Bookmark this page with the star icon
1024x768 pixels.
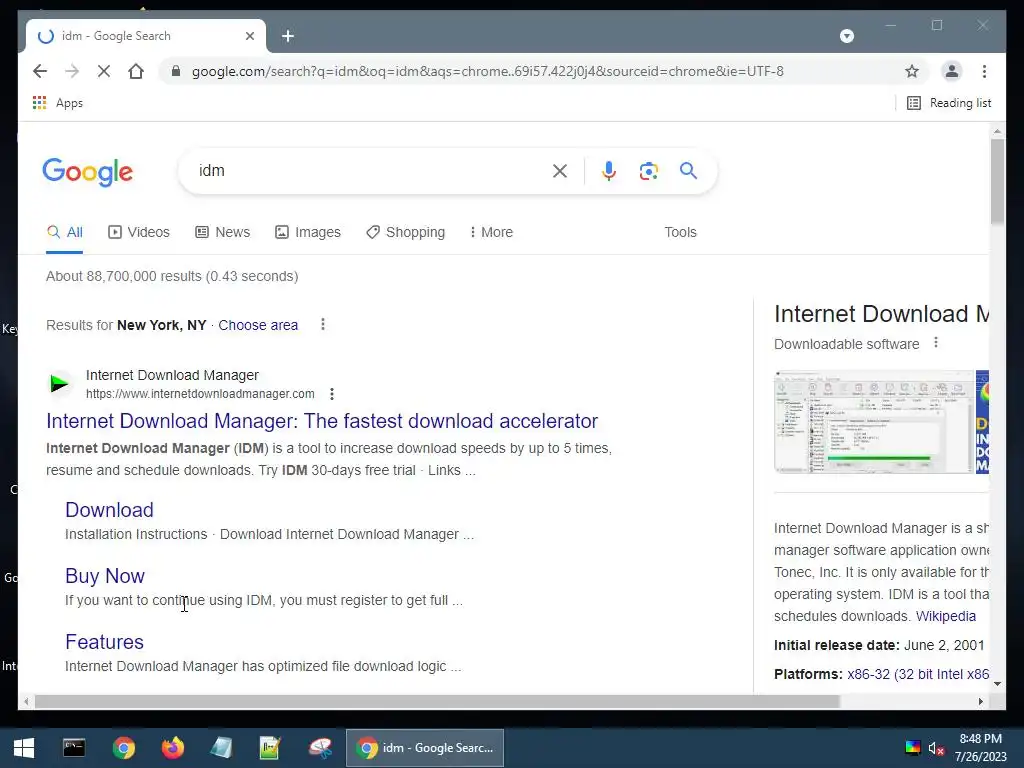point(912,71)
